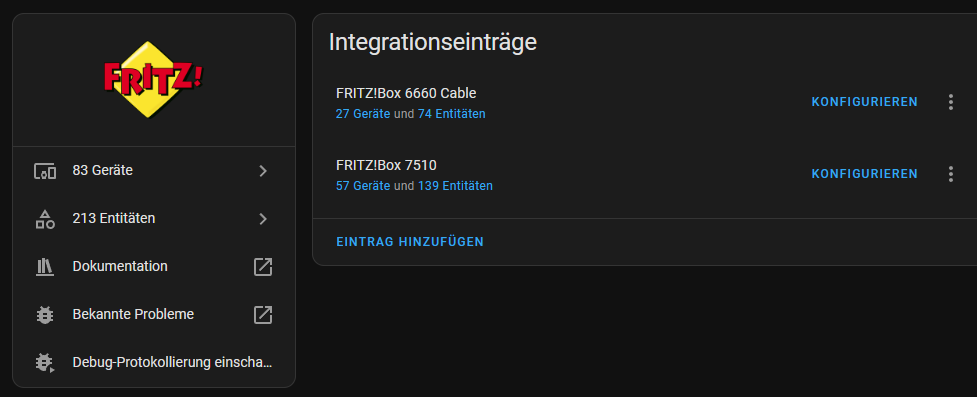The height and width of the screenshot is (397, 977).
Task: Open the 27 Geräte link
Action: click(x=363, y=114)
